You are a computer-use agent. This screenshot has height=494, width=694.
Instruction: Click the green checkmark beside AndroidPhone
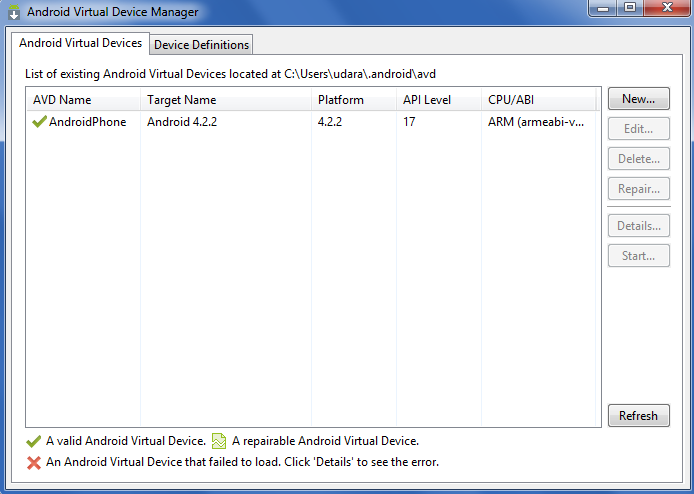point(39,121)
